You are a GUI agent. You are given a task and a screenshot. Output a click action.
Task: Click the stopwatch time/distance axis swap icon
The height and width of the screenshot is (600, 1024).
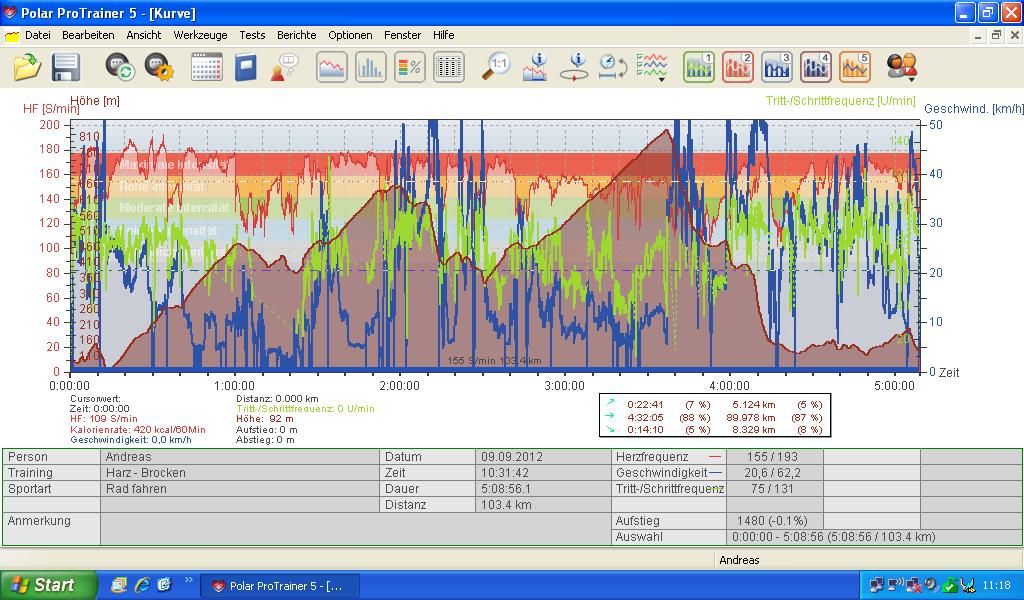coord(612,67)
